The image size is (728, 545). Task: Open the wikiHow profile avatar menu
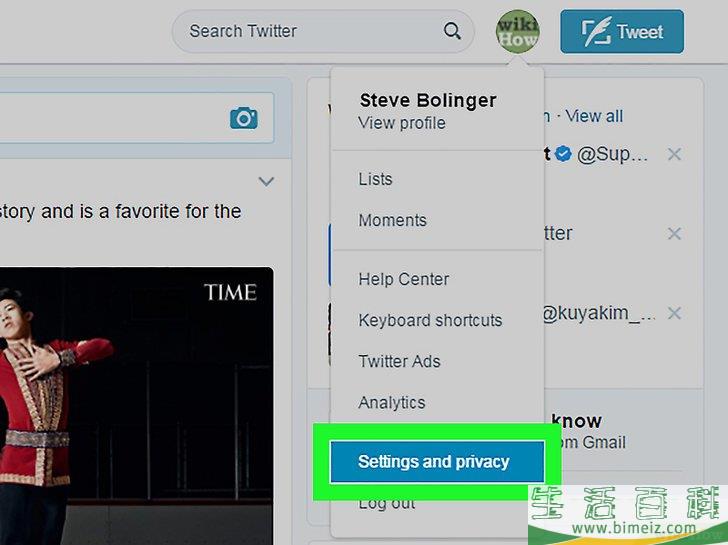517,32
